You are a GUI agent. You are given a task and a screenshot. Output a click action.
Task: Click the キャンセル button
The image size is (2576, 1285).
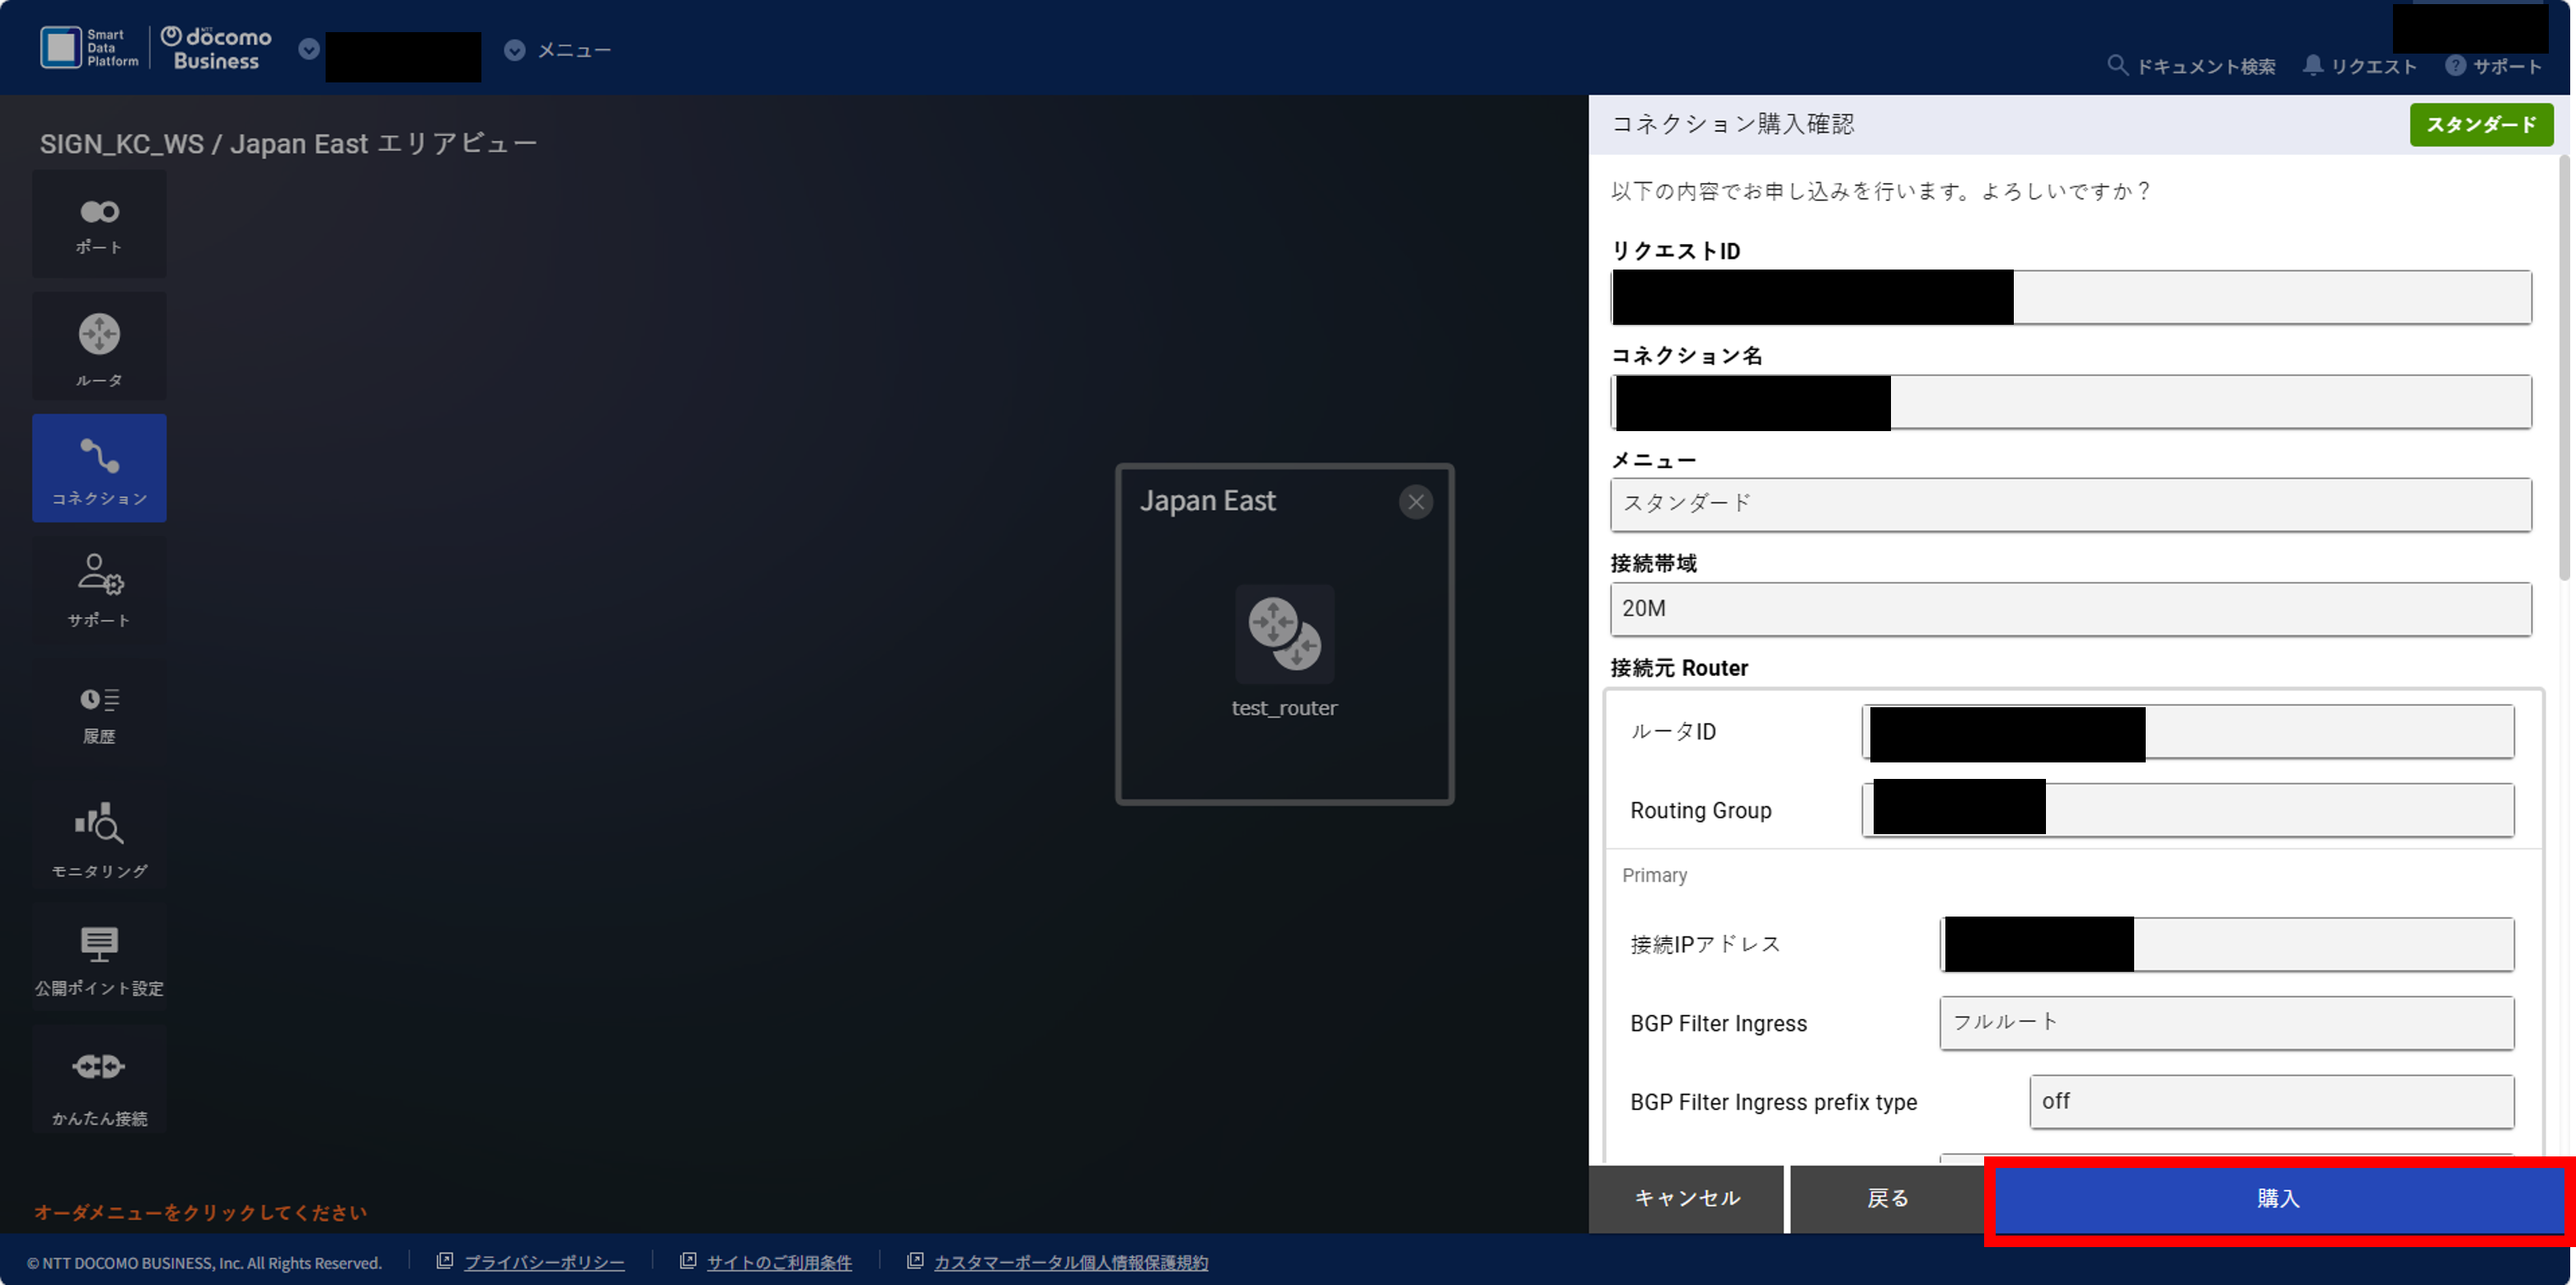(1686, 1198)
